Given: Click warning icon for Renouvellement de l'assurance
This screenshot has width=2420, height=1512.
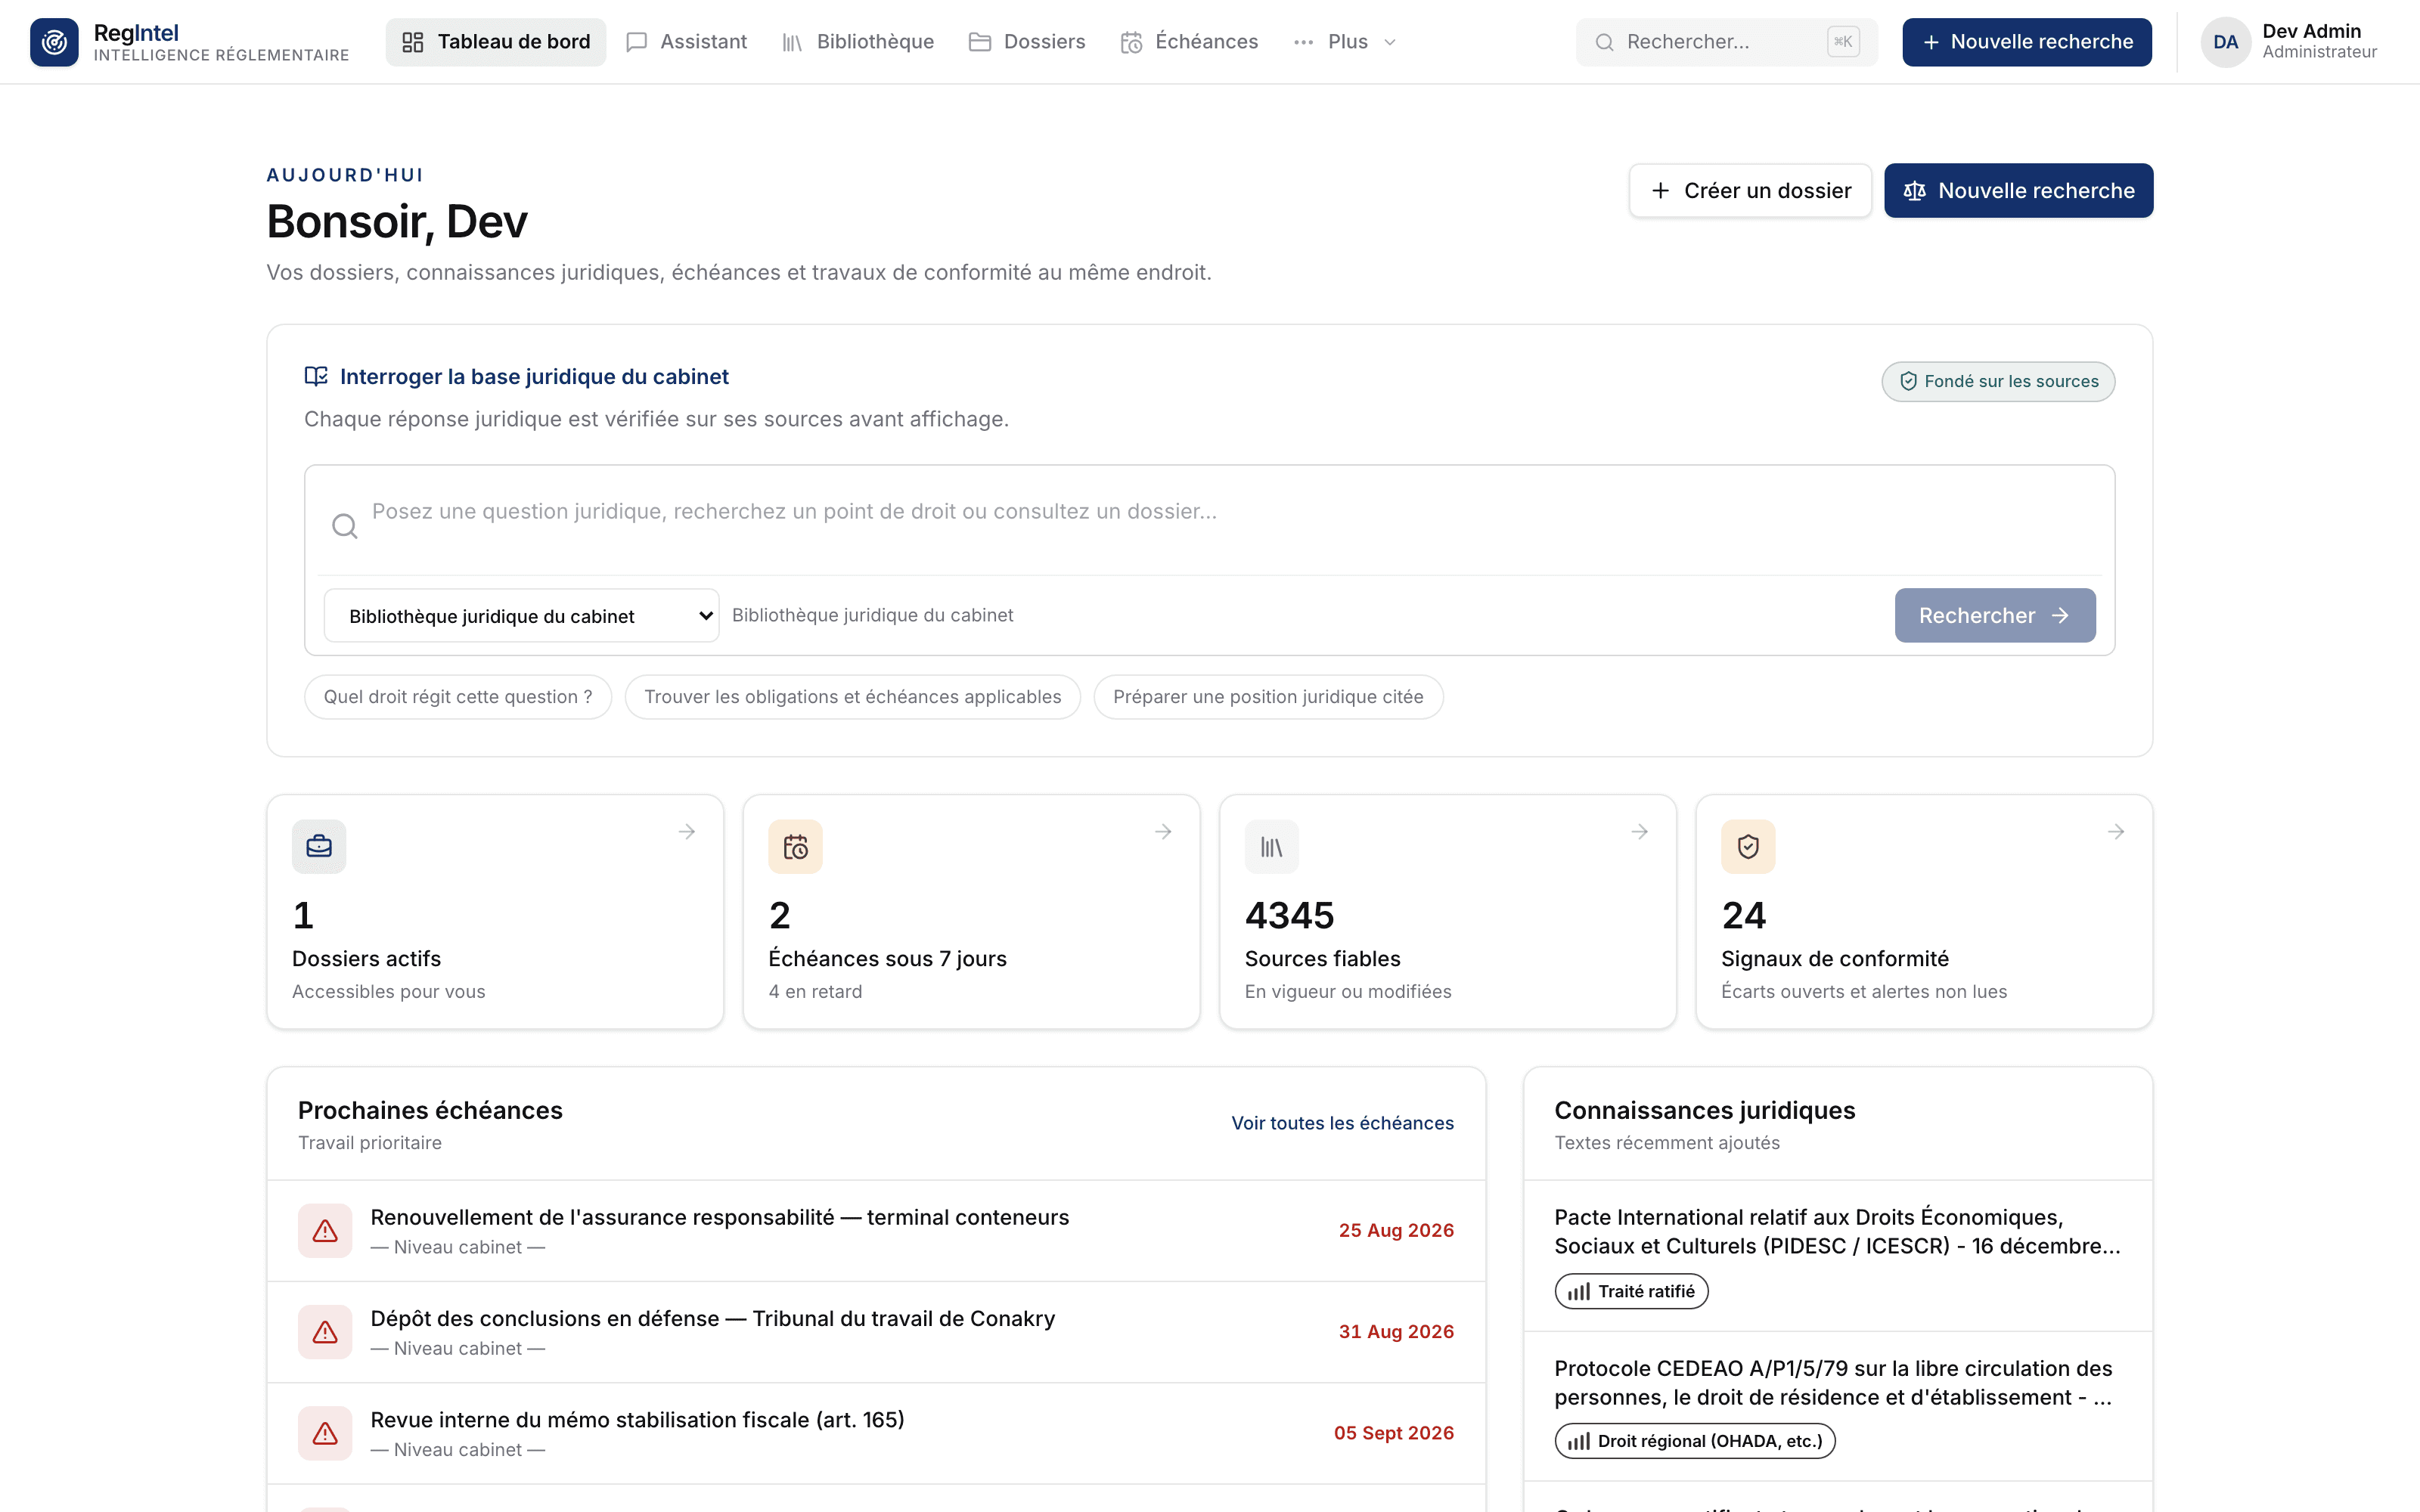Looking at the screenshot, I should tap(325, 1231).
